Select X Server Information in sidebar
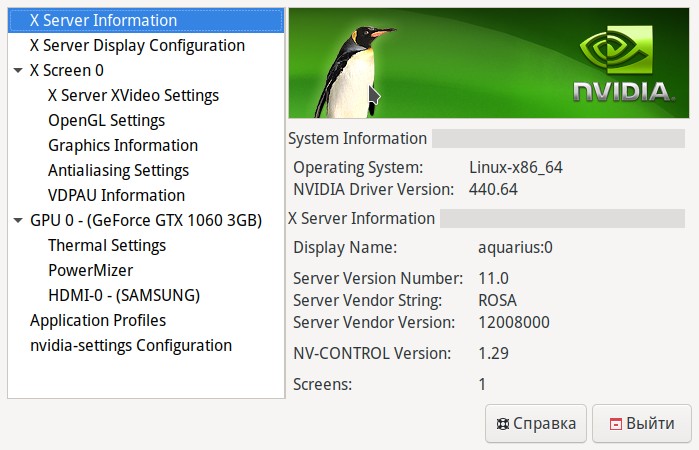699x450 pixels. coord(103,20)
